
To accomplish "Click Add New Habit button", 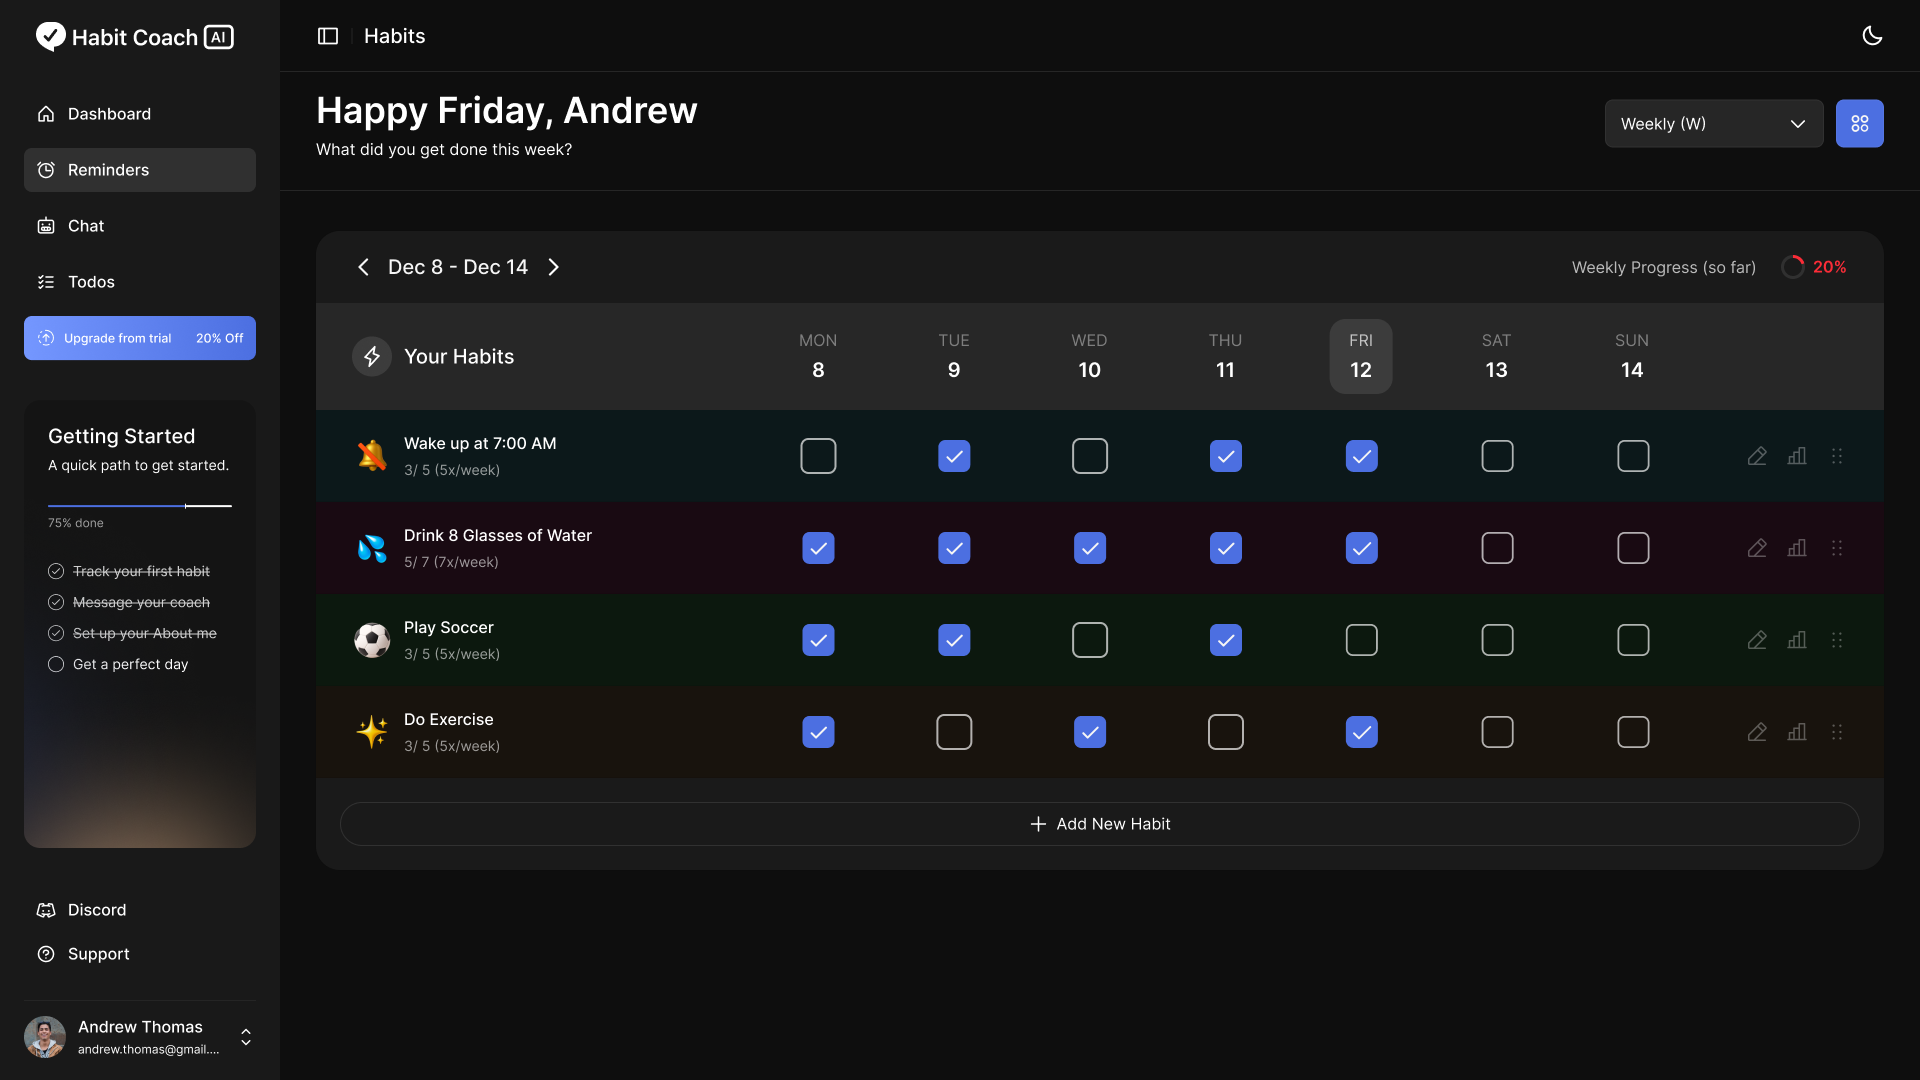I will (x=1099, y=824).
